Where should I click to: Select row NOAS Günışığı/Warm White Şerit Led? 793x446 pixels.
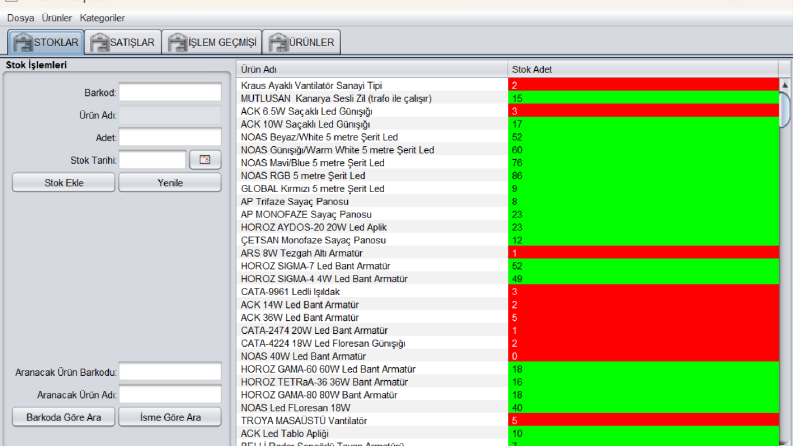coord(508,150)
